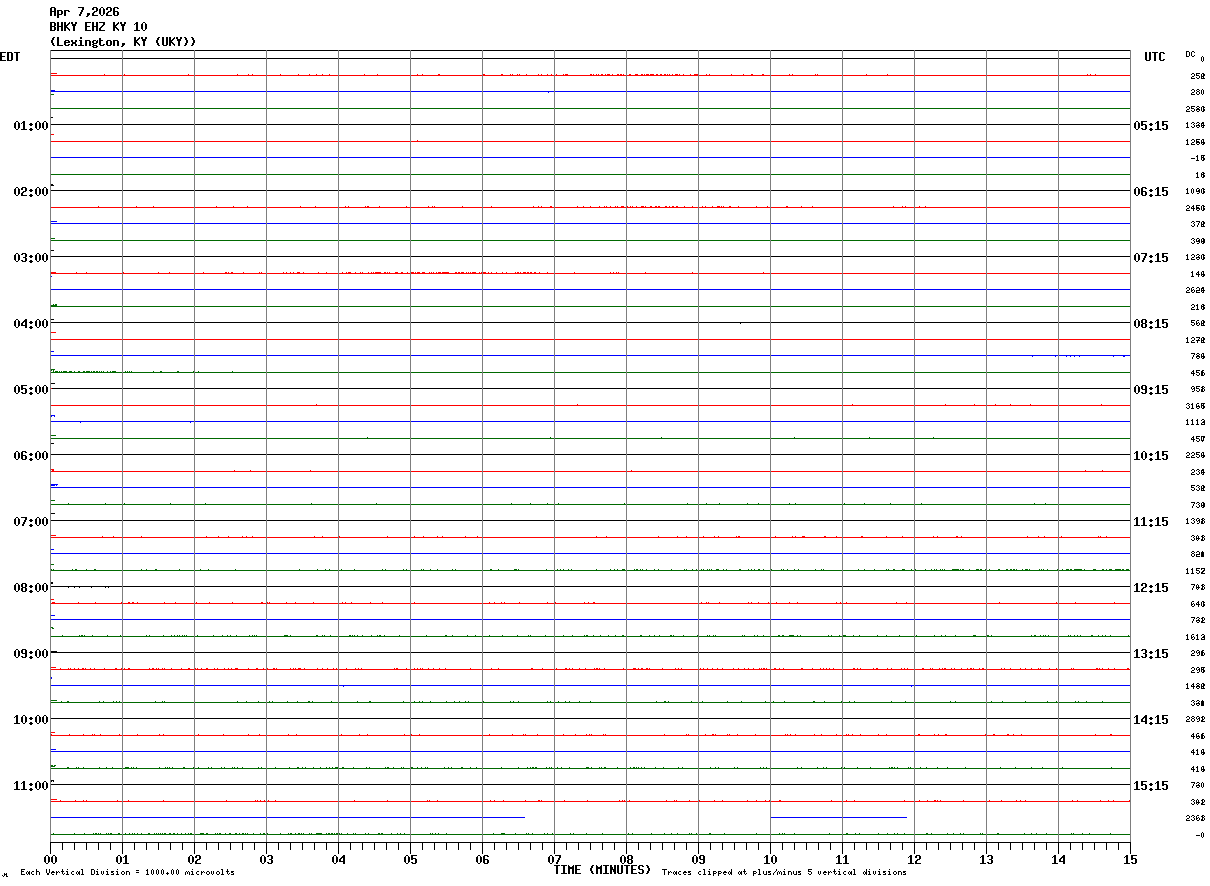Click minute tick label "09" on time axis
Viewport: 1210px width, 886px height.
[698, 859]
